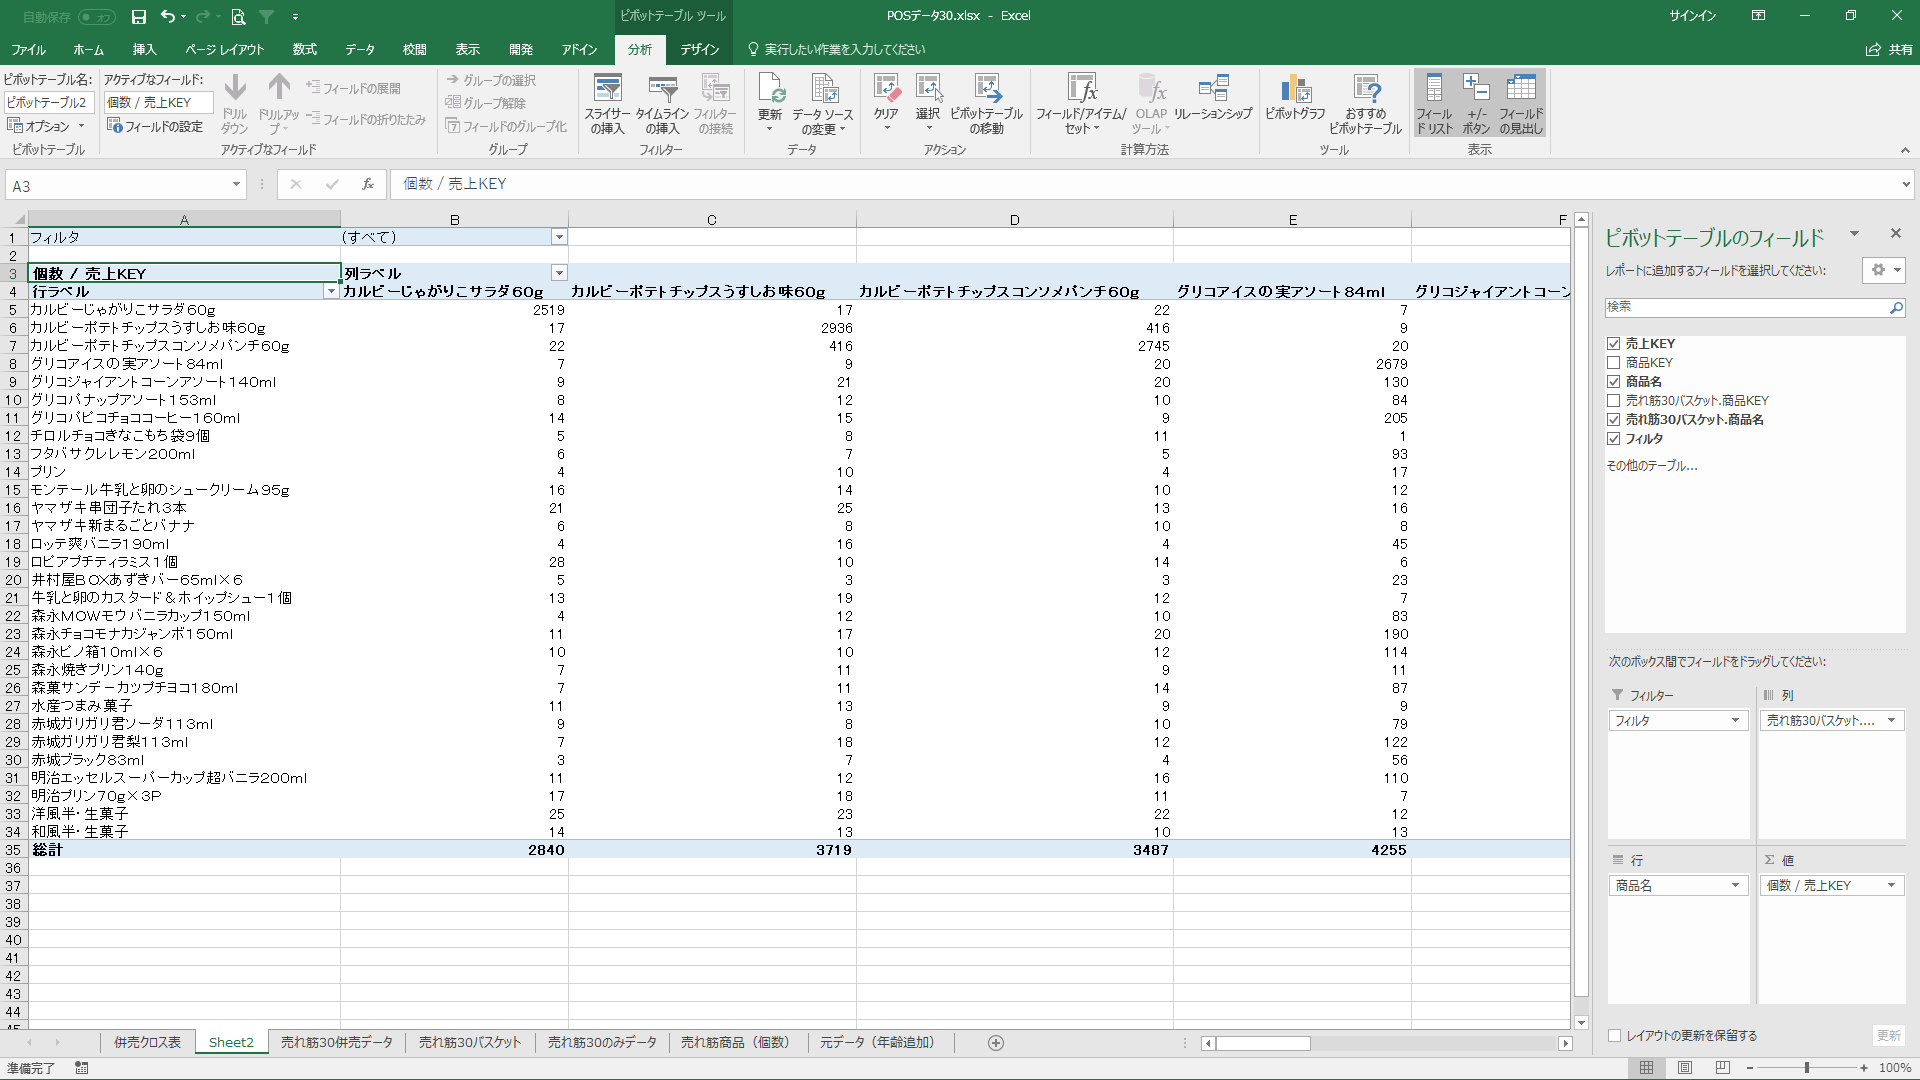Switch to page break preview icon

click(1723, 1068)
